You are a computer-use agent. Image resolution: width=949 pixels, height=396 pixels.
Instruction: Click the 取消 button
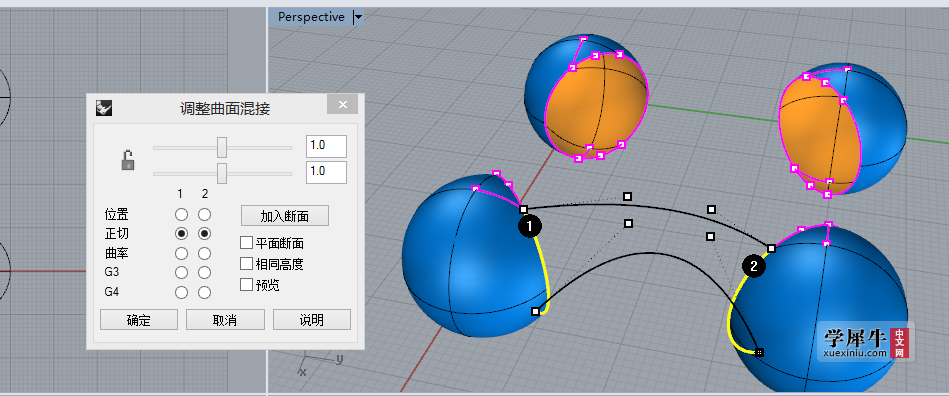225,320
